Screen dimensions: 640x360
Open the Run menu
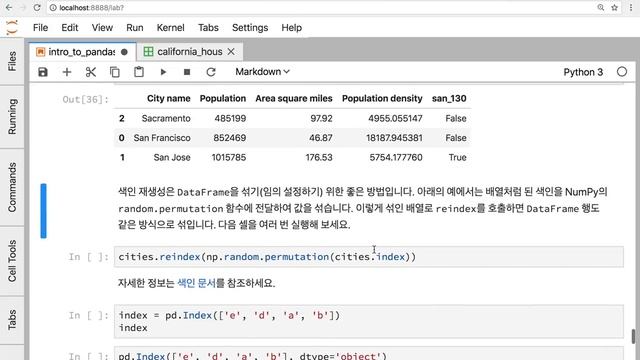tap(135, 28)
